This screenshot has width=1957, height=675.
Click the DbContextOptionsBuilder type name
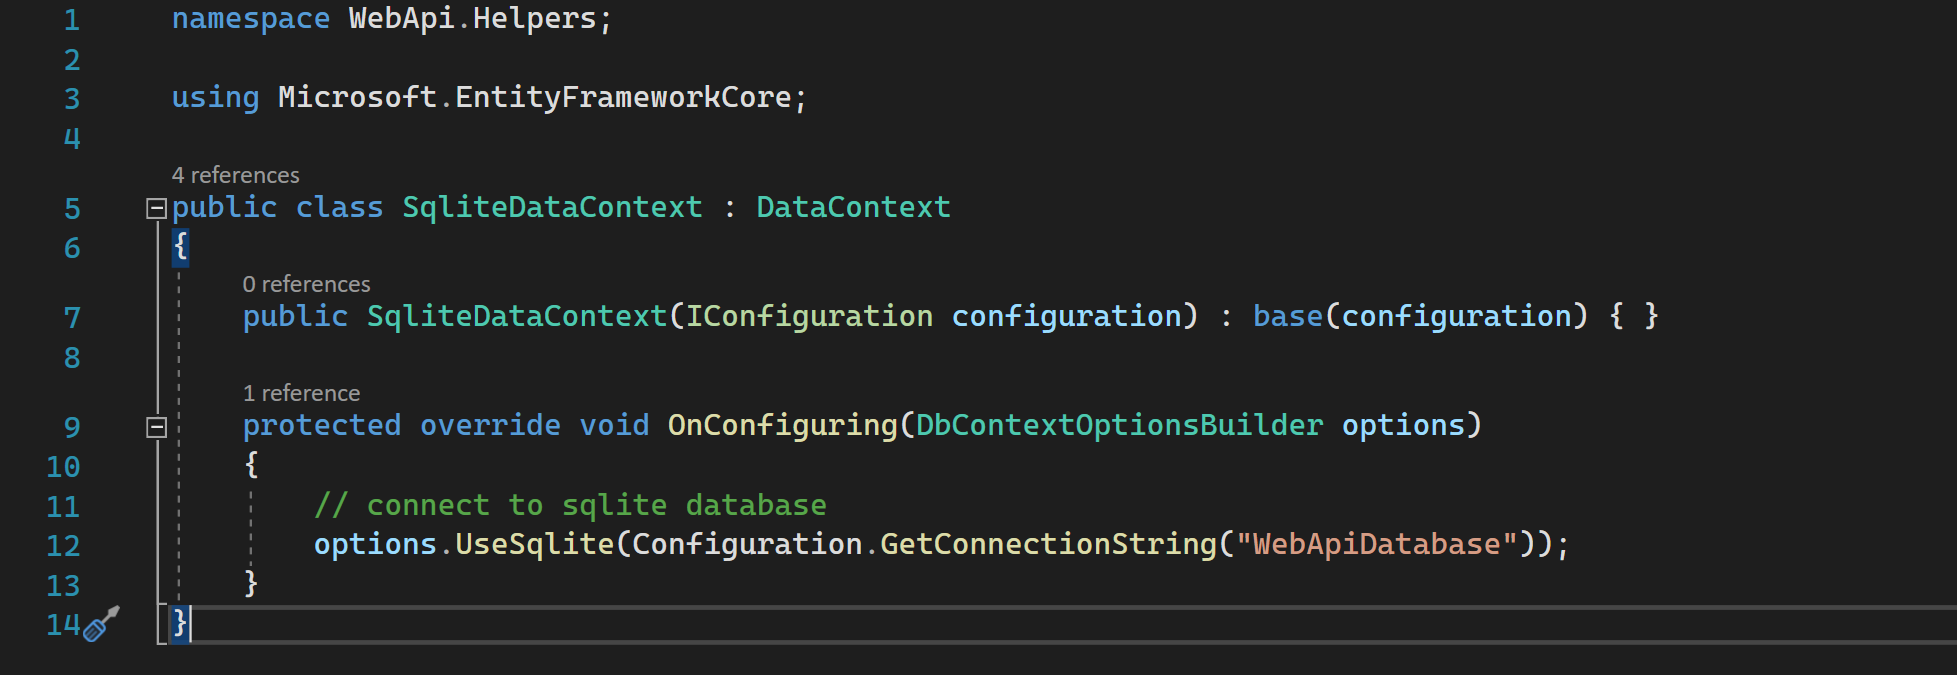(1119, 425)
